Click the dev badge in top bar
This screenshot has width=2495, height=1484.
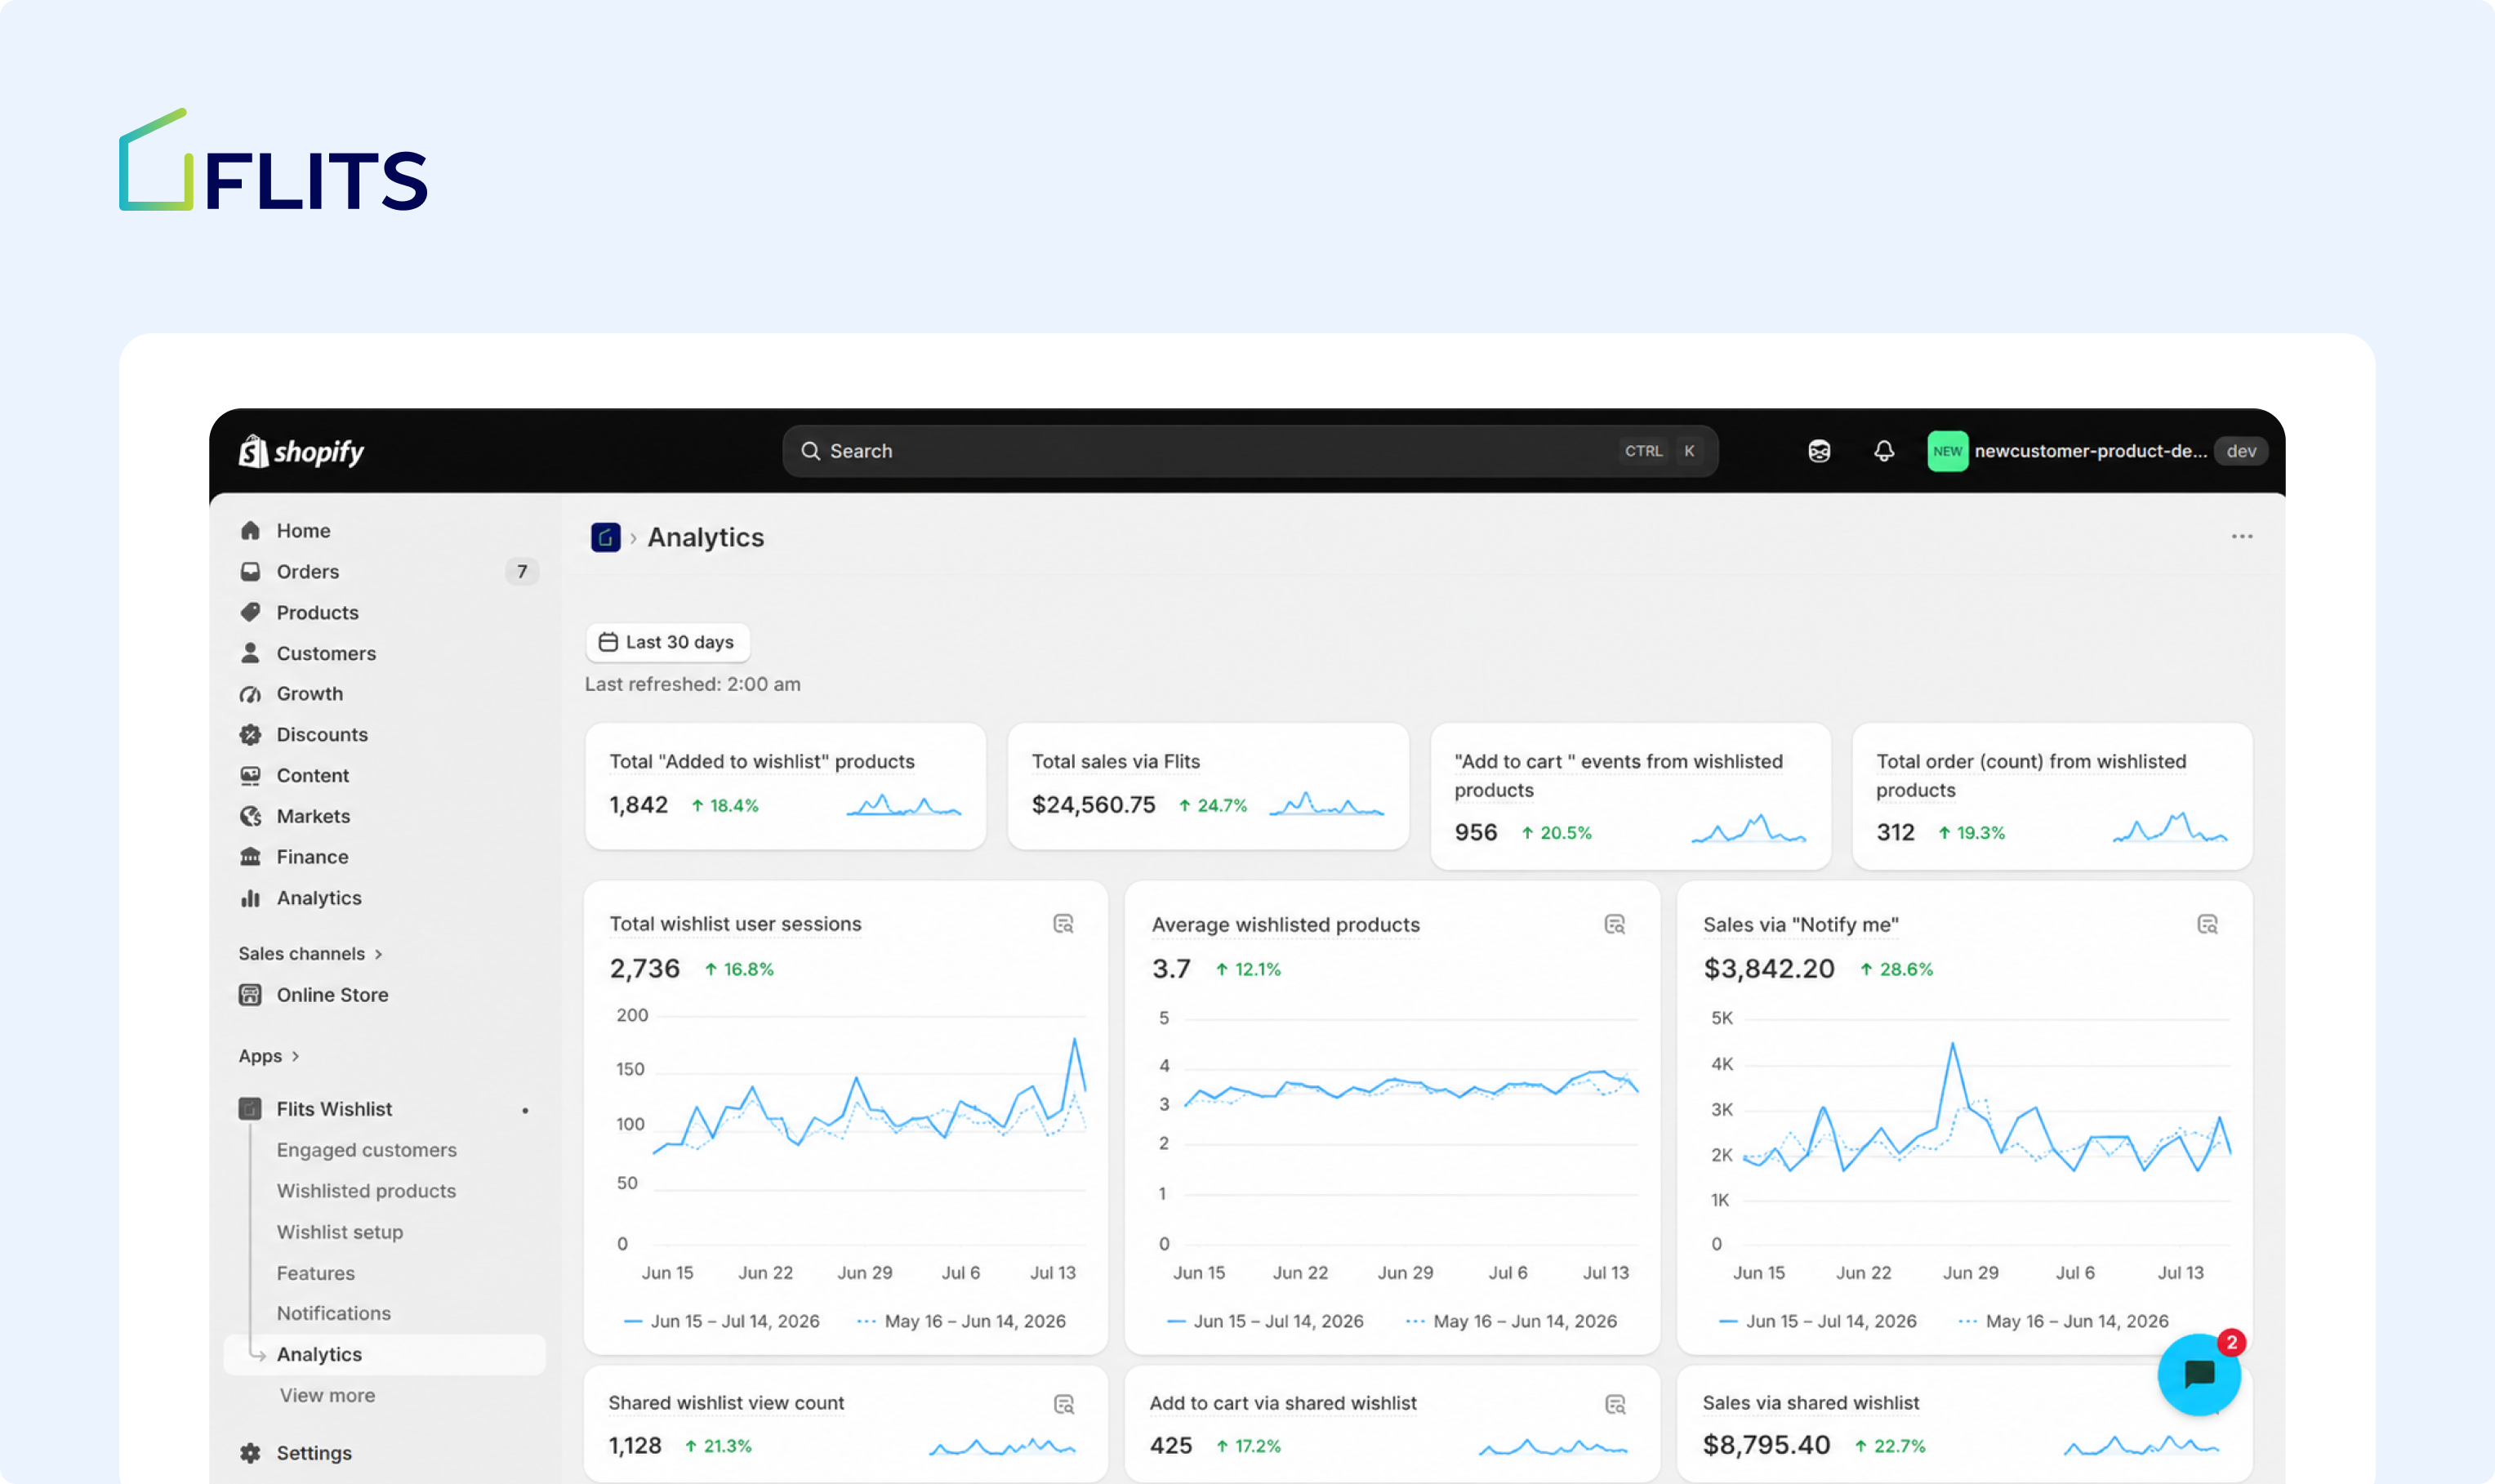pyautogui.click(x=2241, y=451)
